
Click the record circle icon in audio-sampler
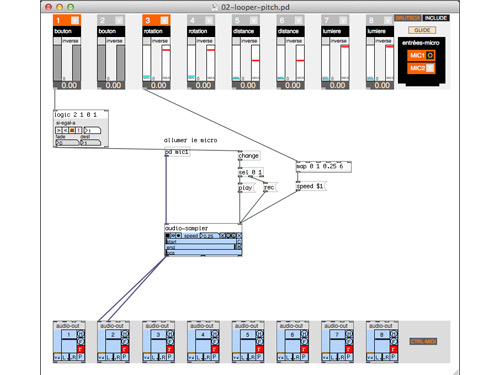coord(178,236)
